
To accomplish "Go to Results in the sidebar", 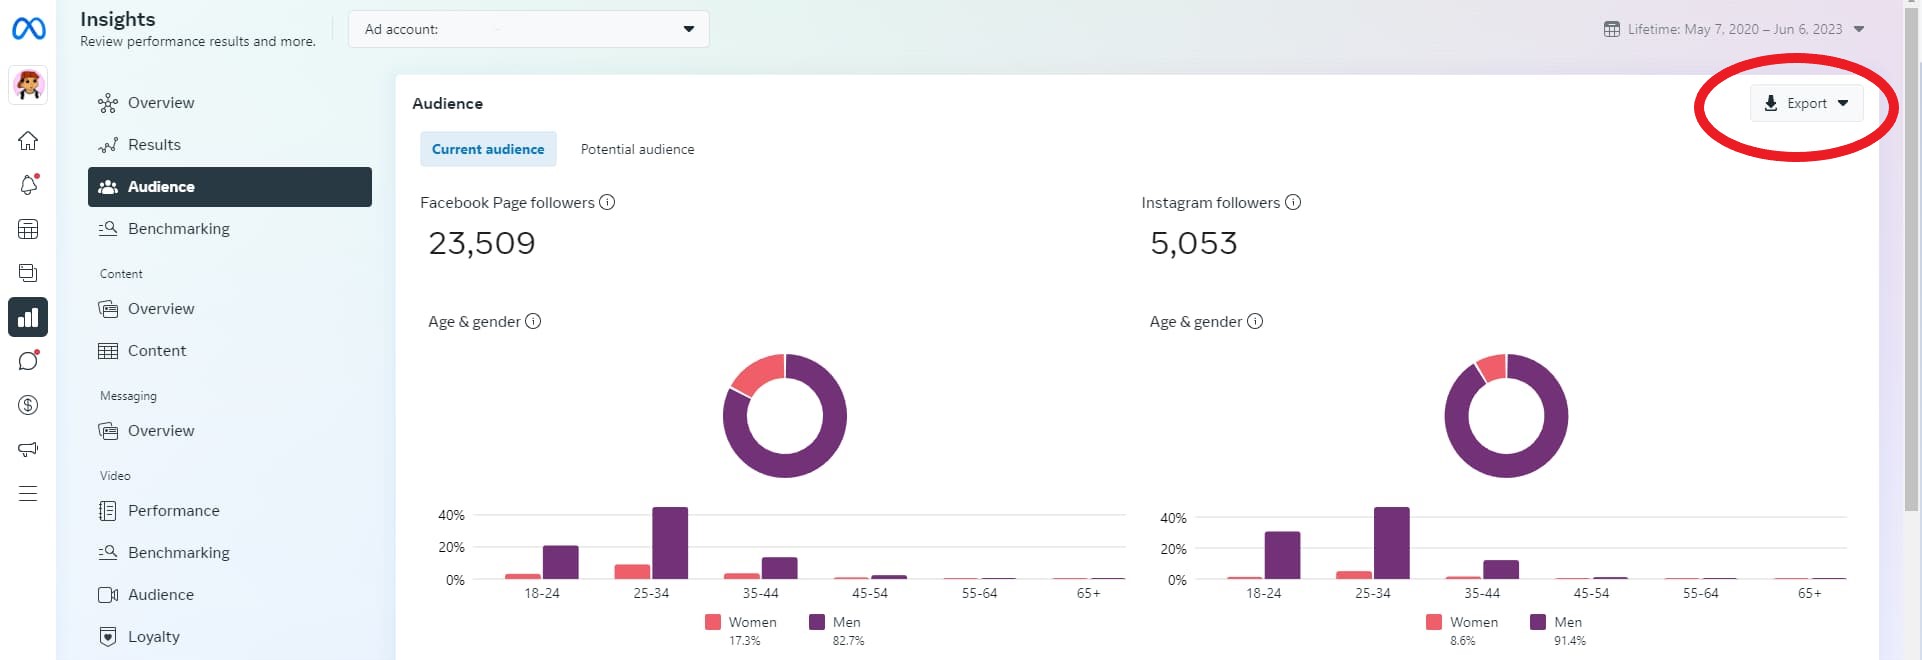I will click(x=154, y=145).
